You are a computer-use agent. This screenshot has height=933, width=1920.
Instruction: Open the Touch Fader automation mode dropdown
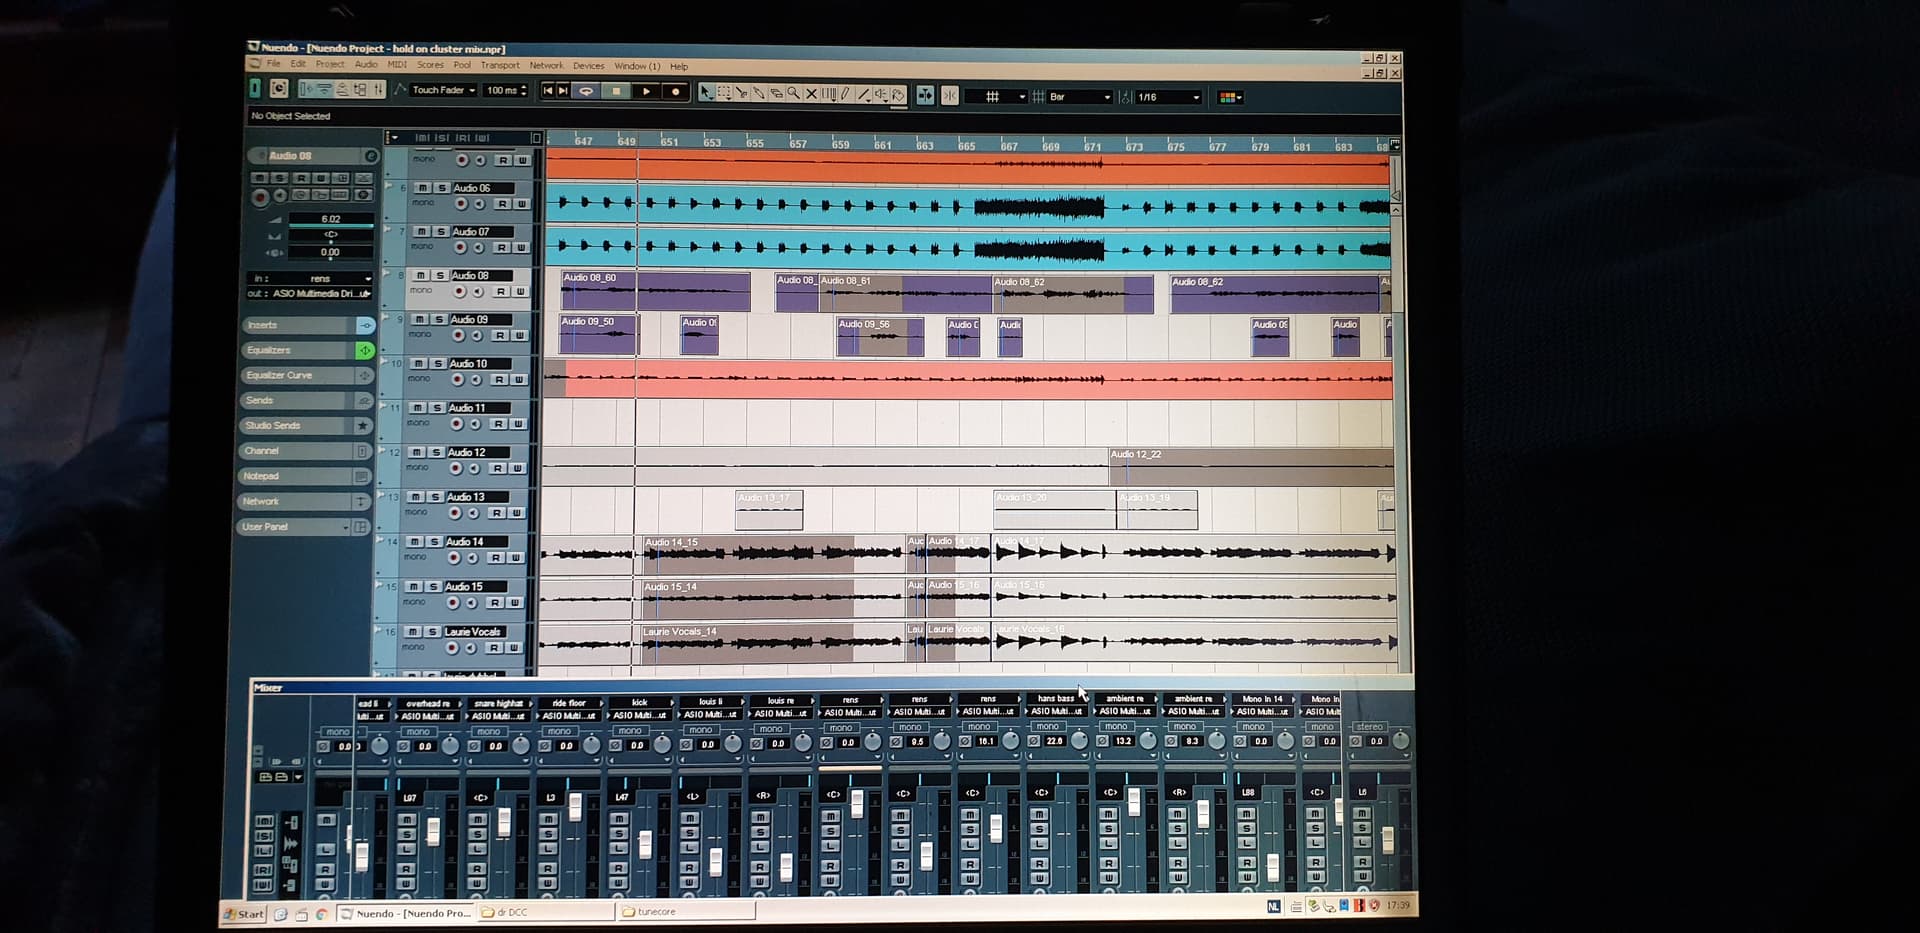coord(444,90)
